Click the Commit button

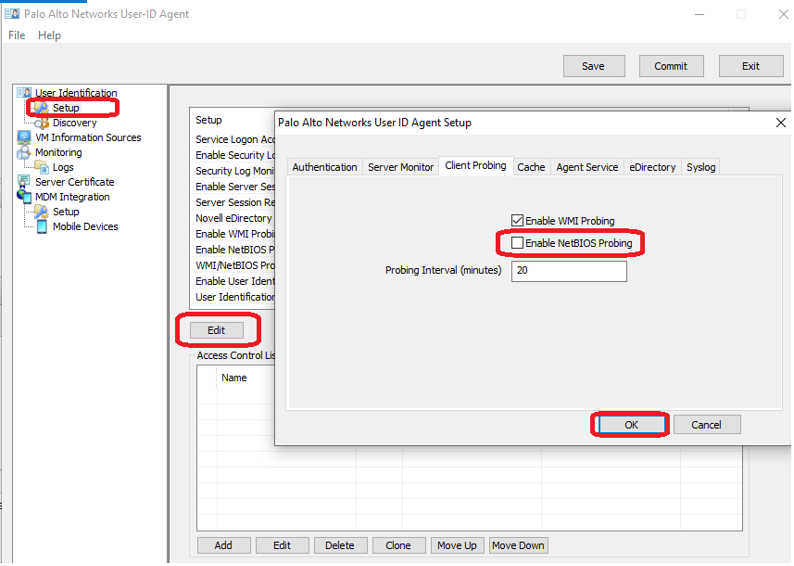coord(671,66)
